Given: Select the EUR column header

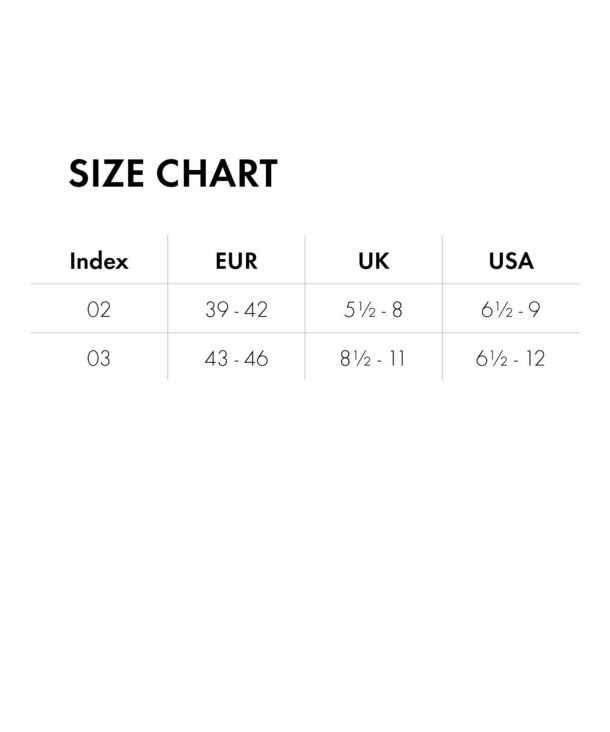Looking at the screenshot, I should tap(236, 262).
